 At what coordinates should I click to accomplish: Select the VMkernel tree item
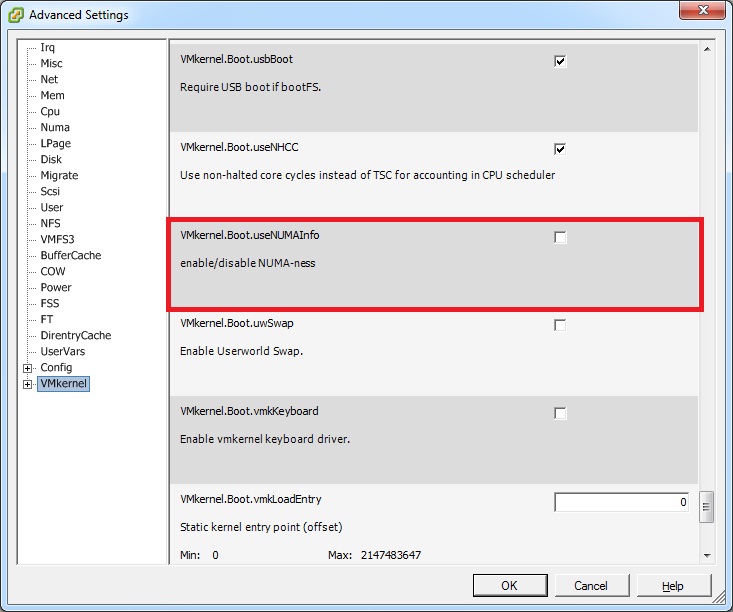point(64,383)
